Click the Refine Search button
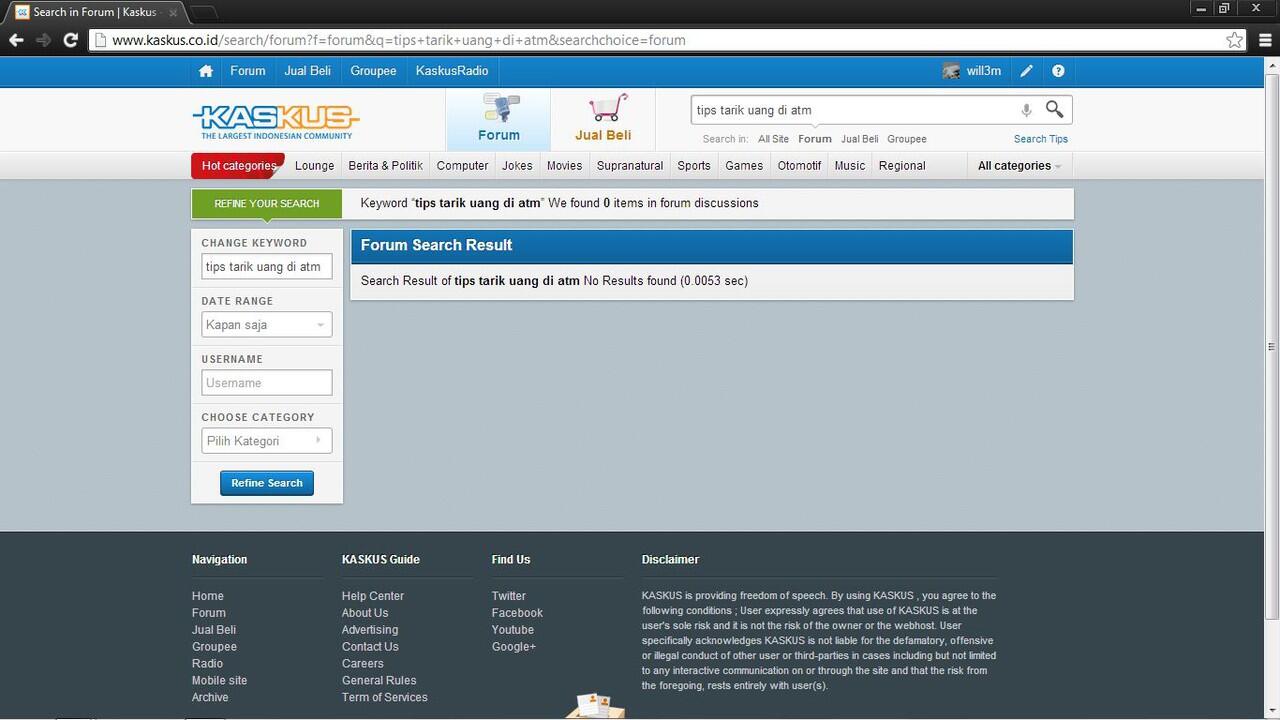Screen dimensions: 1280x720 pyautogui.click(x=267, y=483)
